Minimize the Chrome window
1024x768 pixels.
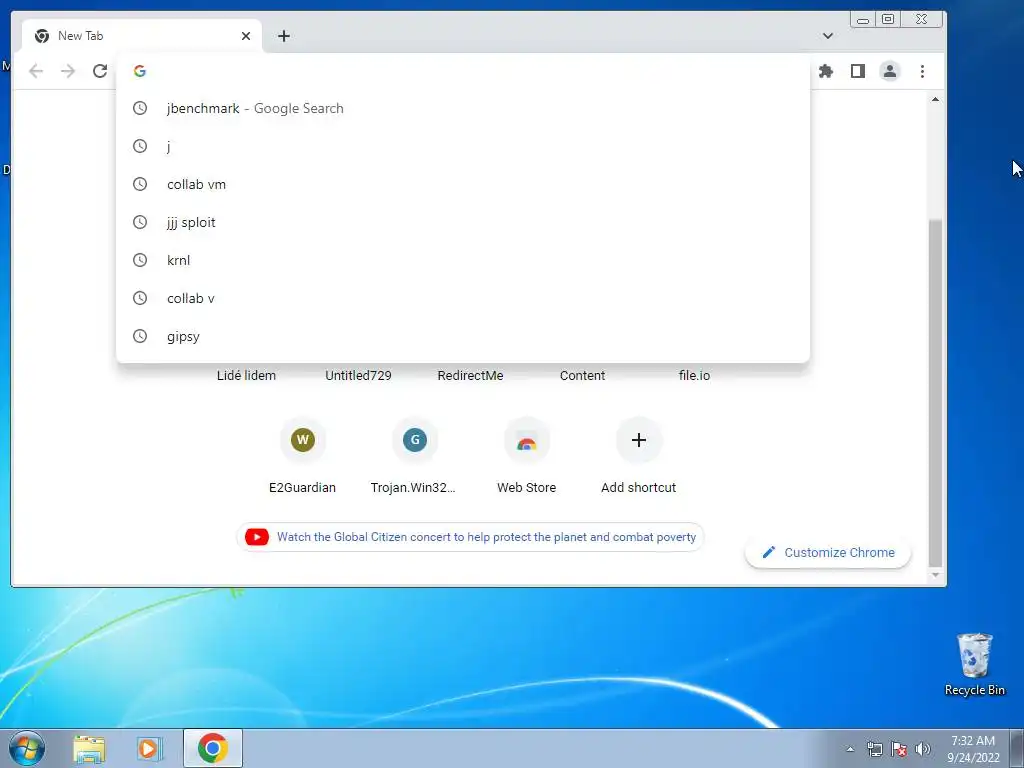pos(863,20)
